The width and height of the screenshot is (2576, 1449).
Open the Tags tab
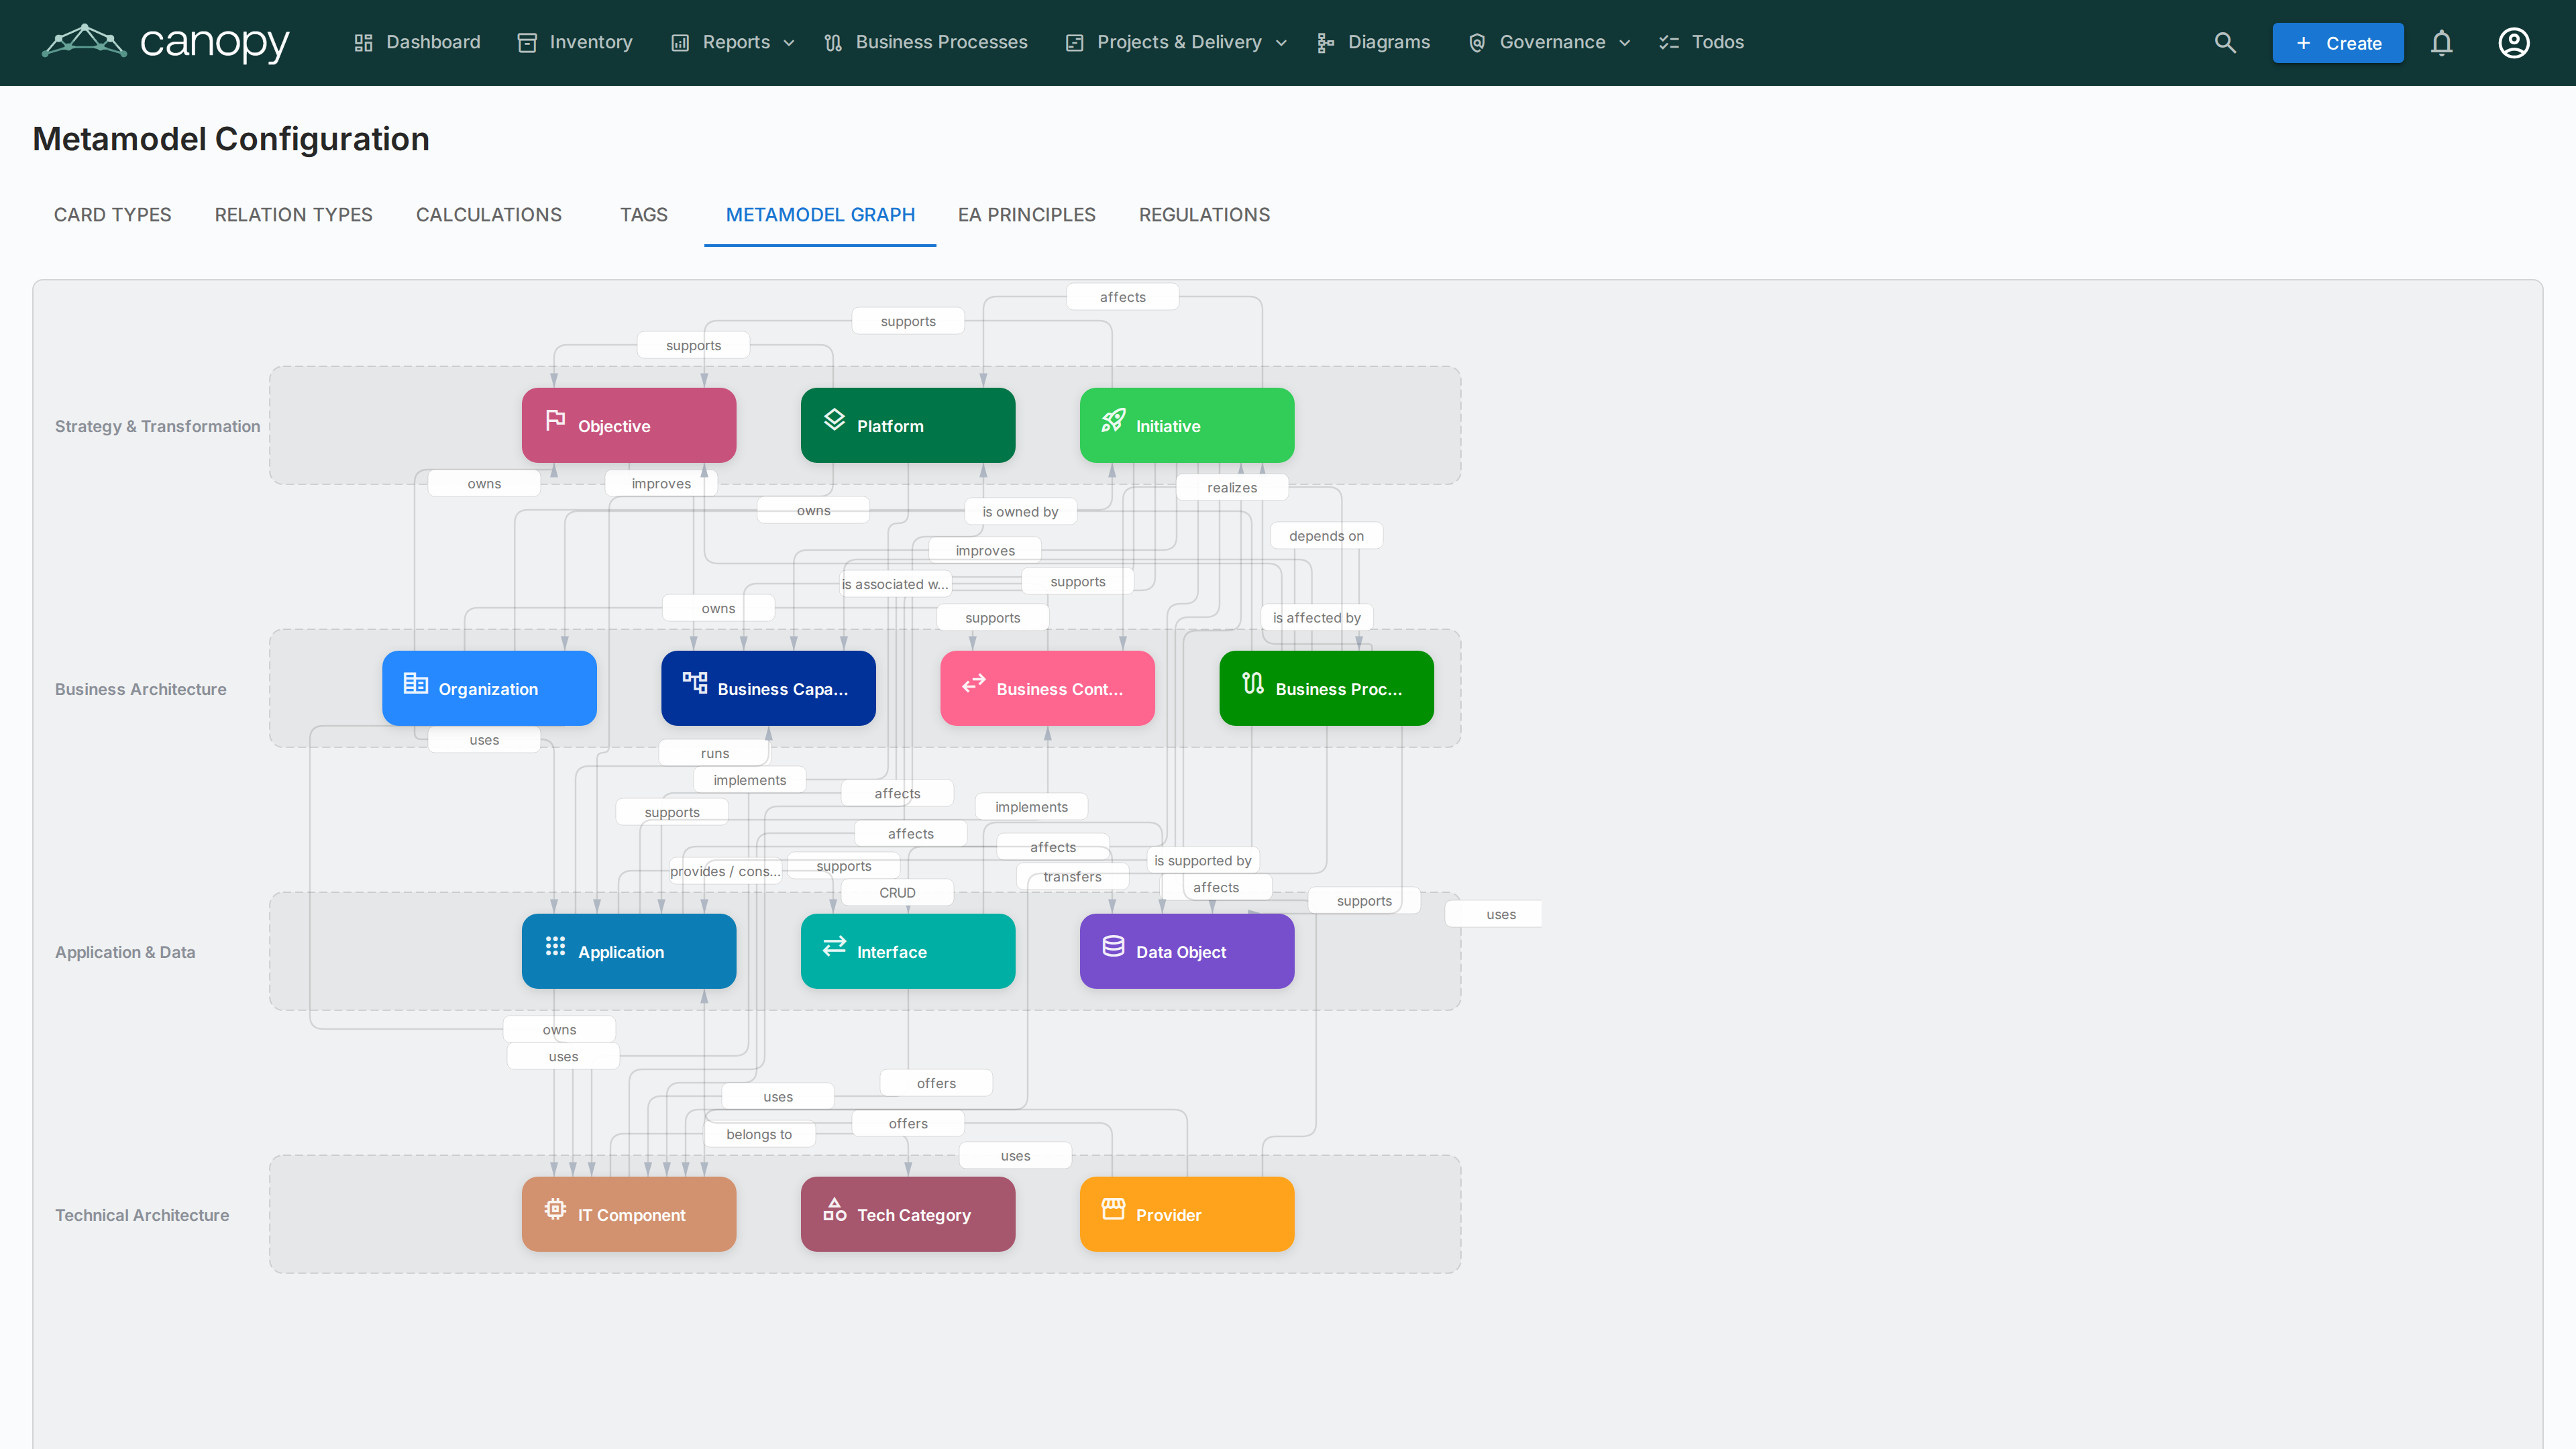point(644,215)
